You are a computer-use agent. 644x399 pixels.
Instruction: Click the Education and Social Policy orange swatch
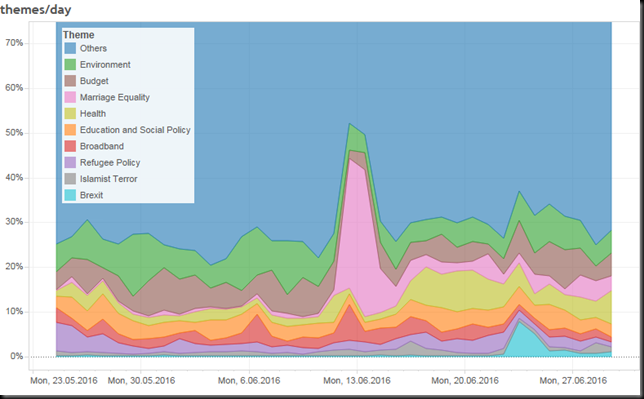70,130
